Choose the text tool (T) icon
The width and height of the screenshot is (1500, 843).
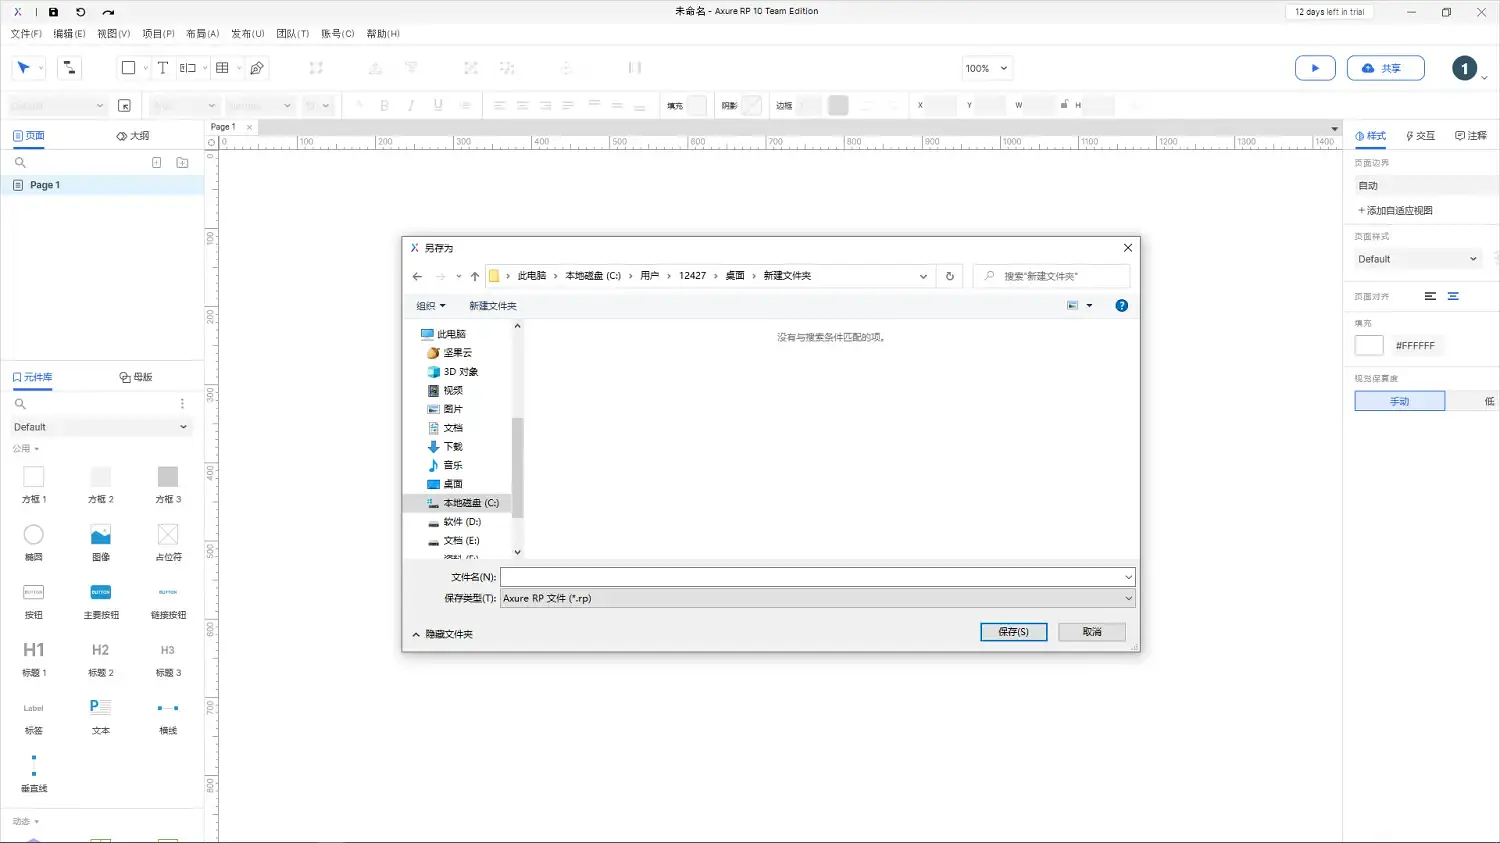click(162, 68)
